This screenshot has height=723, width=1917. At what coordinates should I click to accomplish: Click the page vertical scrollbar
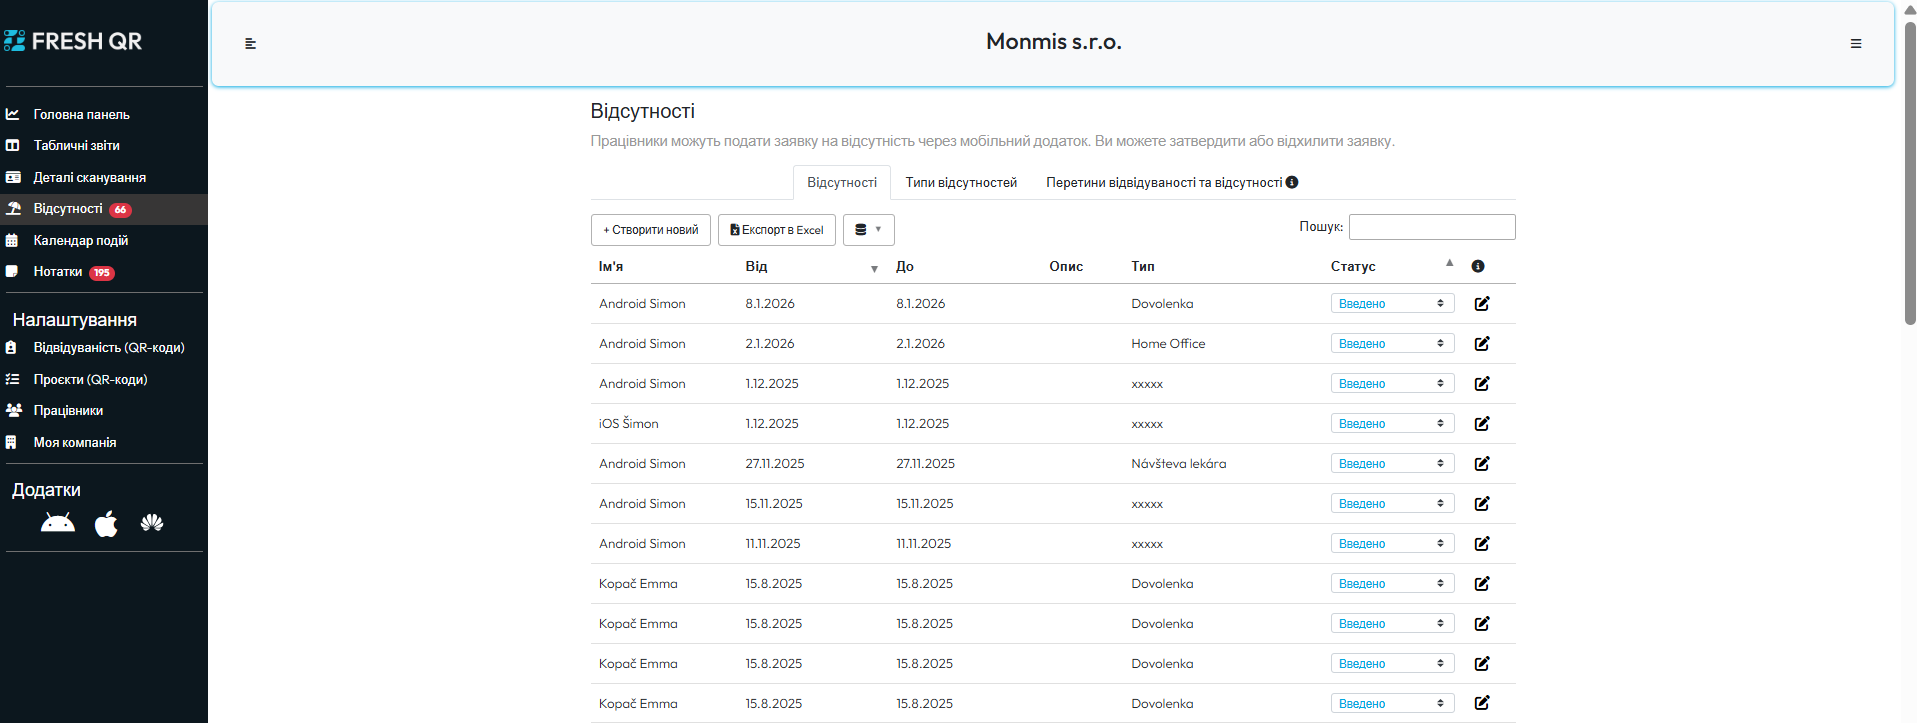1909,170
